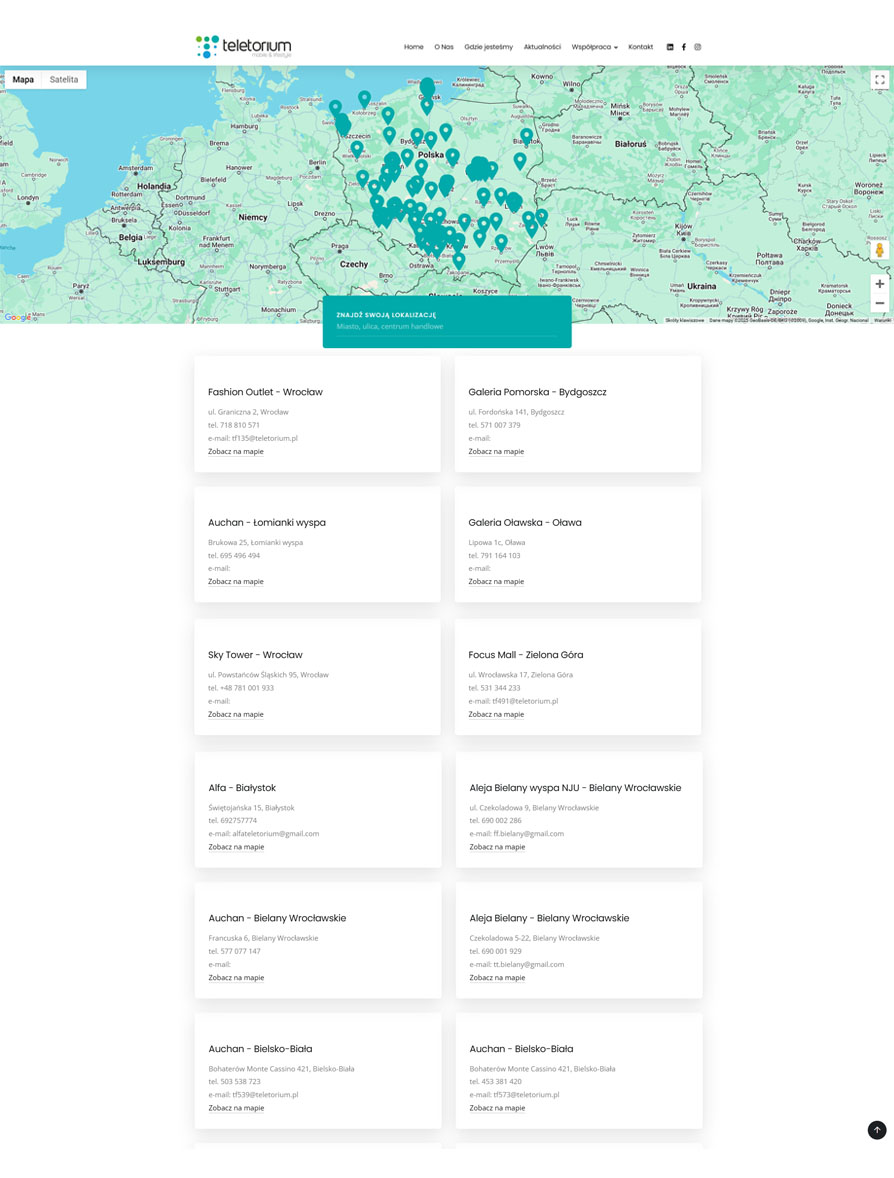This screenshot has width=894, height=1178.
Task: Click email tf539@teletorium.pl
Action: 265,1095
